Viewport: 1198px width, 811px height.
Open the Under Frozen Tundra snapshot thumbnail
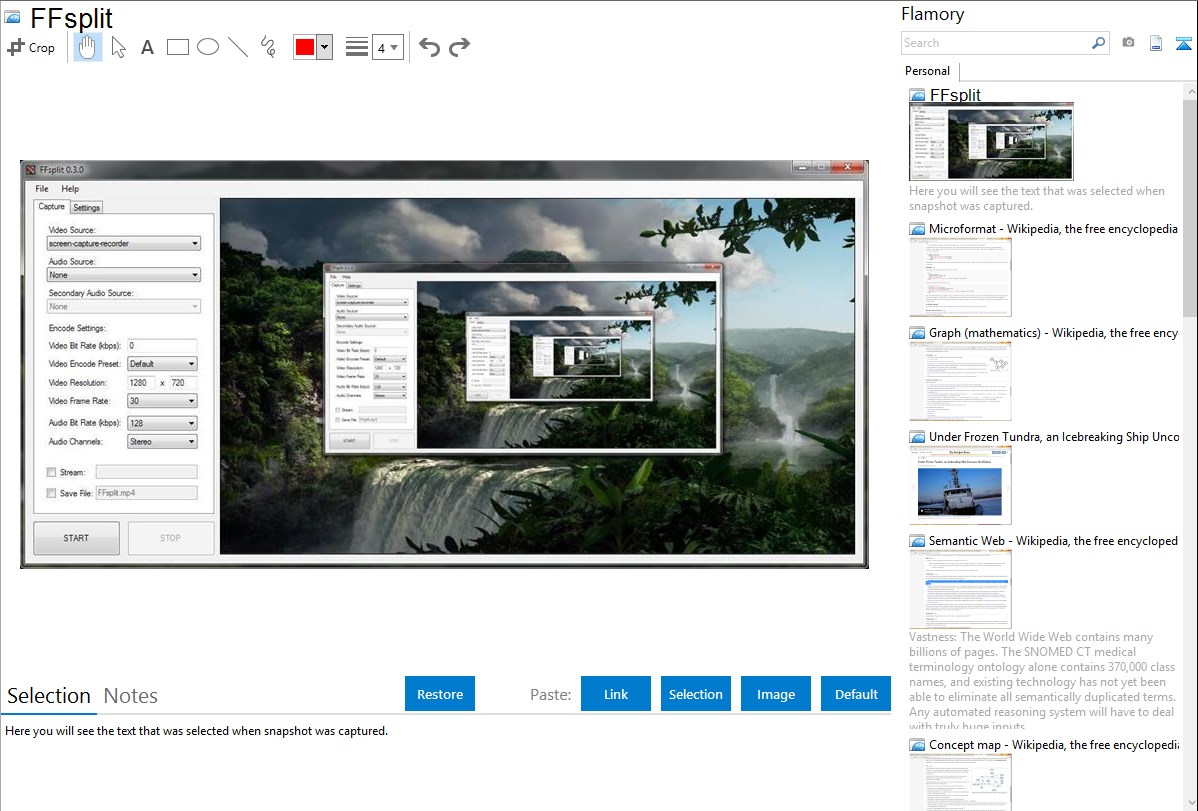pyautogui.click(x=960, y=485)
